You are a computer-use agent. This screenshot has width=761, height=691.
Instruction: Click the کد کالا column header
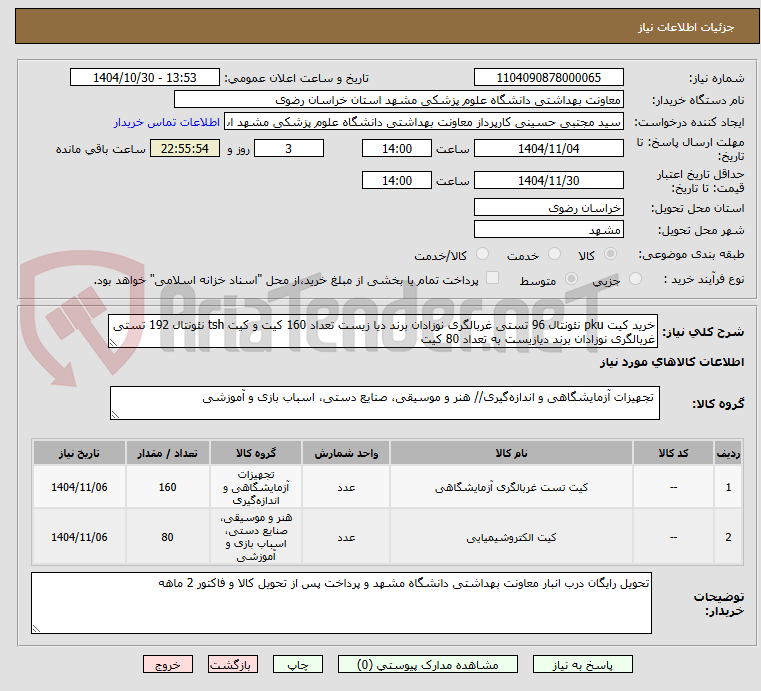[x=673, y=453]
